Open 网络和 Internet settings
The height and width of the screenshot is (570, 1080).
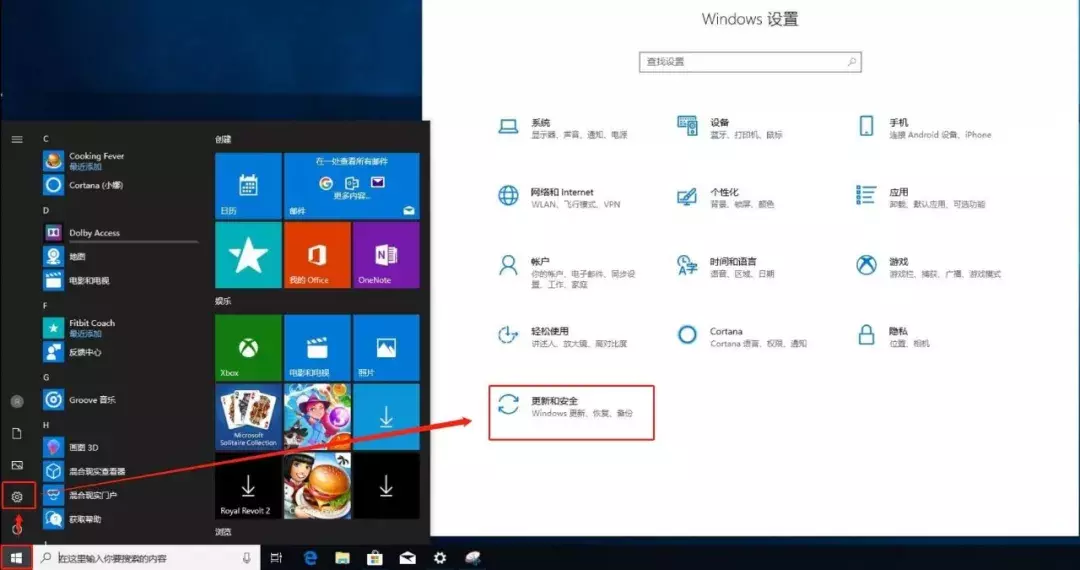point(559,198)
